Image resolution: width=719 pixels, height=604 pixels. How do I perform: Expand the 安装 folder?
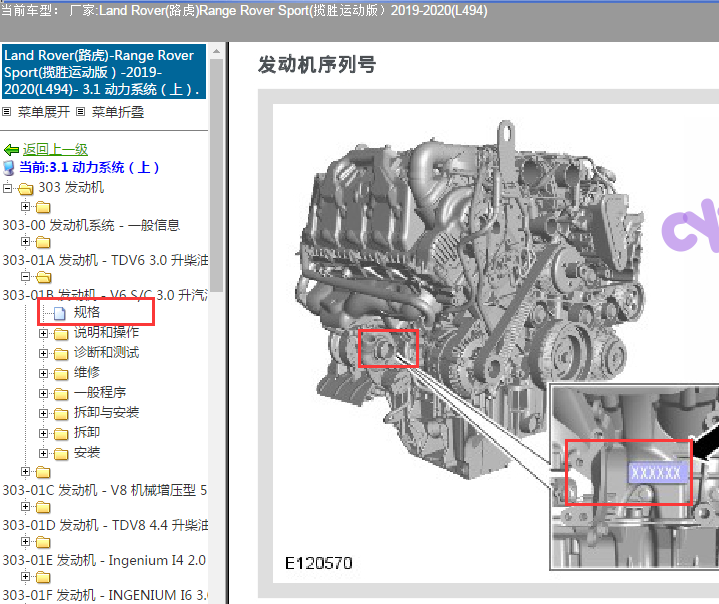(x=44, y=454)
